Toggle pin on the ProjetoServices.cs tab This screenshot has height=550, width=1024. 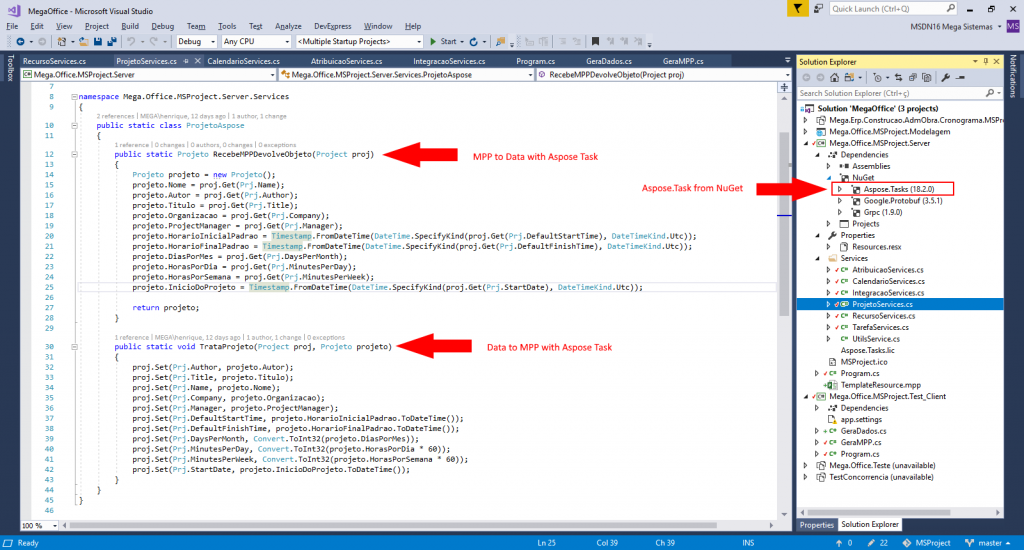(x=186, y=61)
